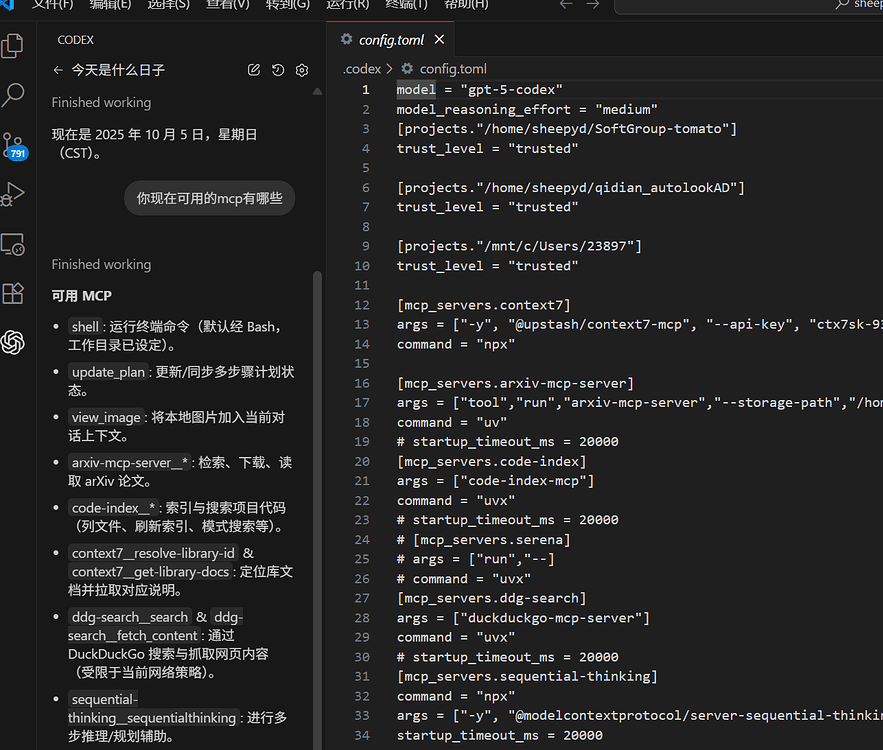This screenshot has height=750, width=883.
Task: Click the scroll-up arrow of chat panel
Action: click(317, 91)
